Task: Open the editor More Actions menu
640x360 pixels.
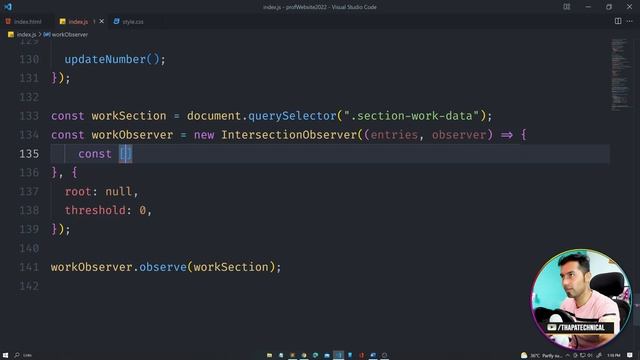Action: 629,21
